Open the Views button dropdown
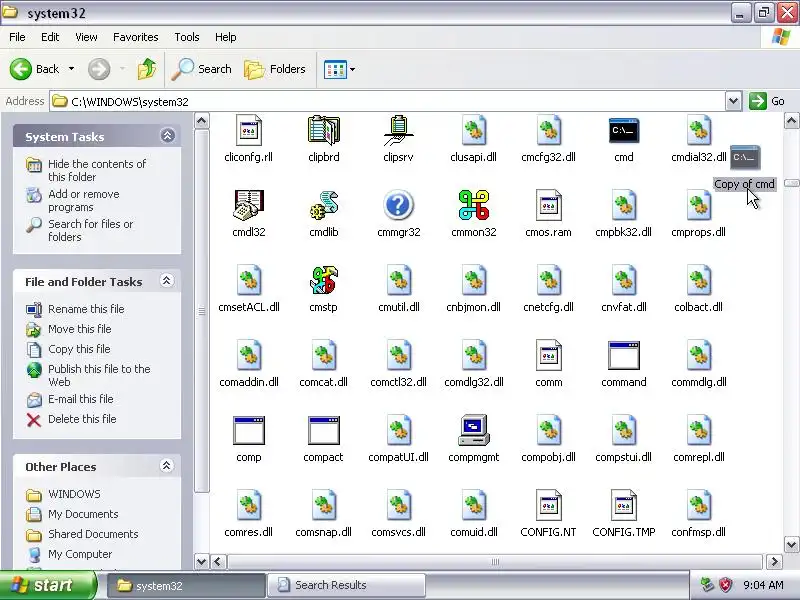 353,69
